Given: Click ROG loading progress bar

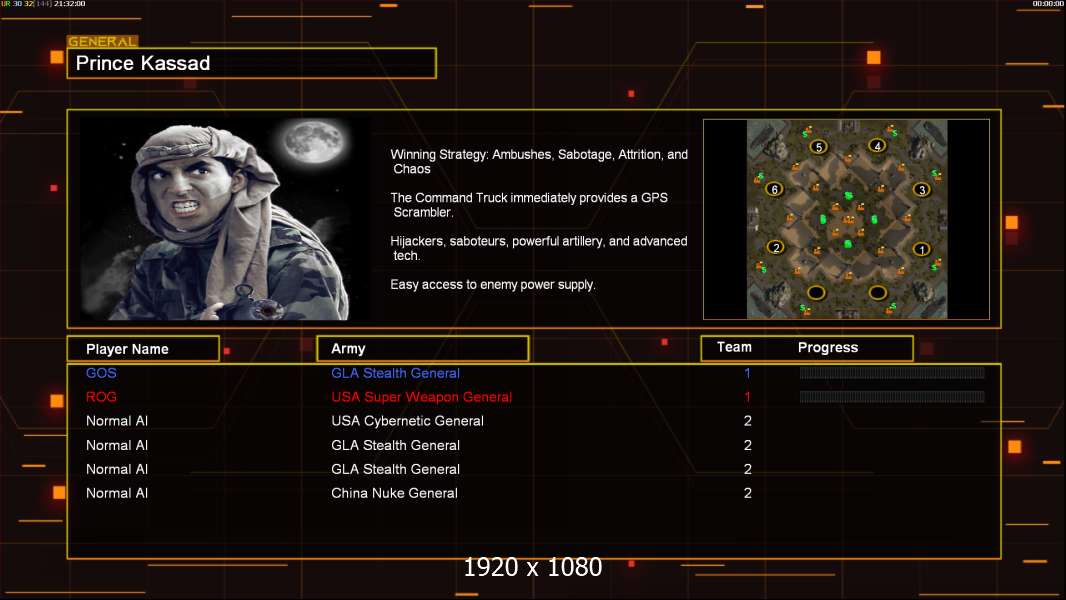Looking at the screenshot, I should click(x=892, y=397).
